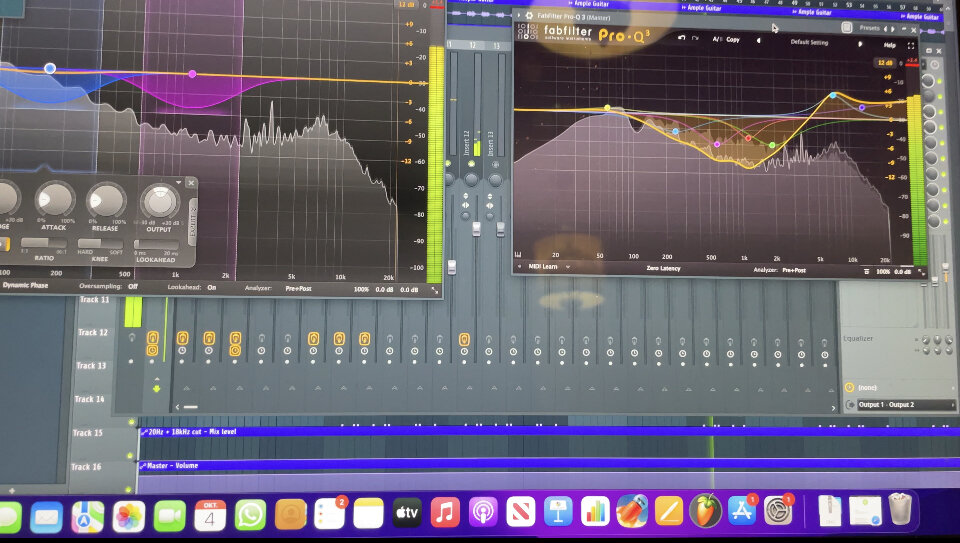Open WhatsApp in the Dock
The image size is (960, 543).
250,514
